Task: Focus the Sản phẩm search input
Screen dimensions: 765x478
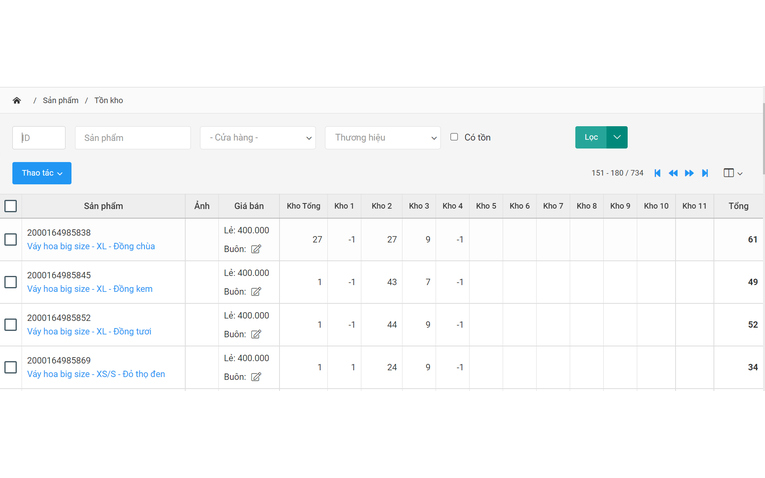Action: [x=133, y=138]
